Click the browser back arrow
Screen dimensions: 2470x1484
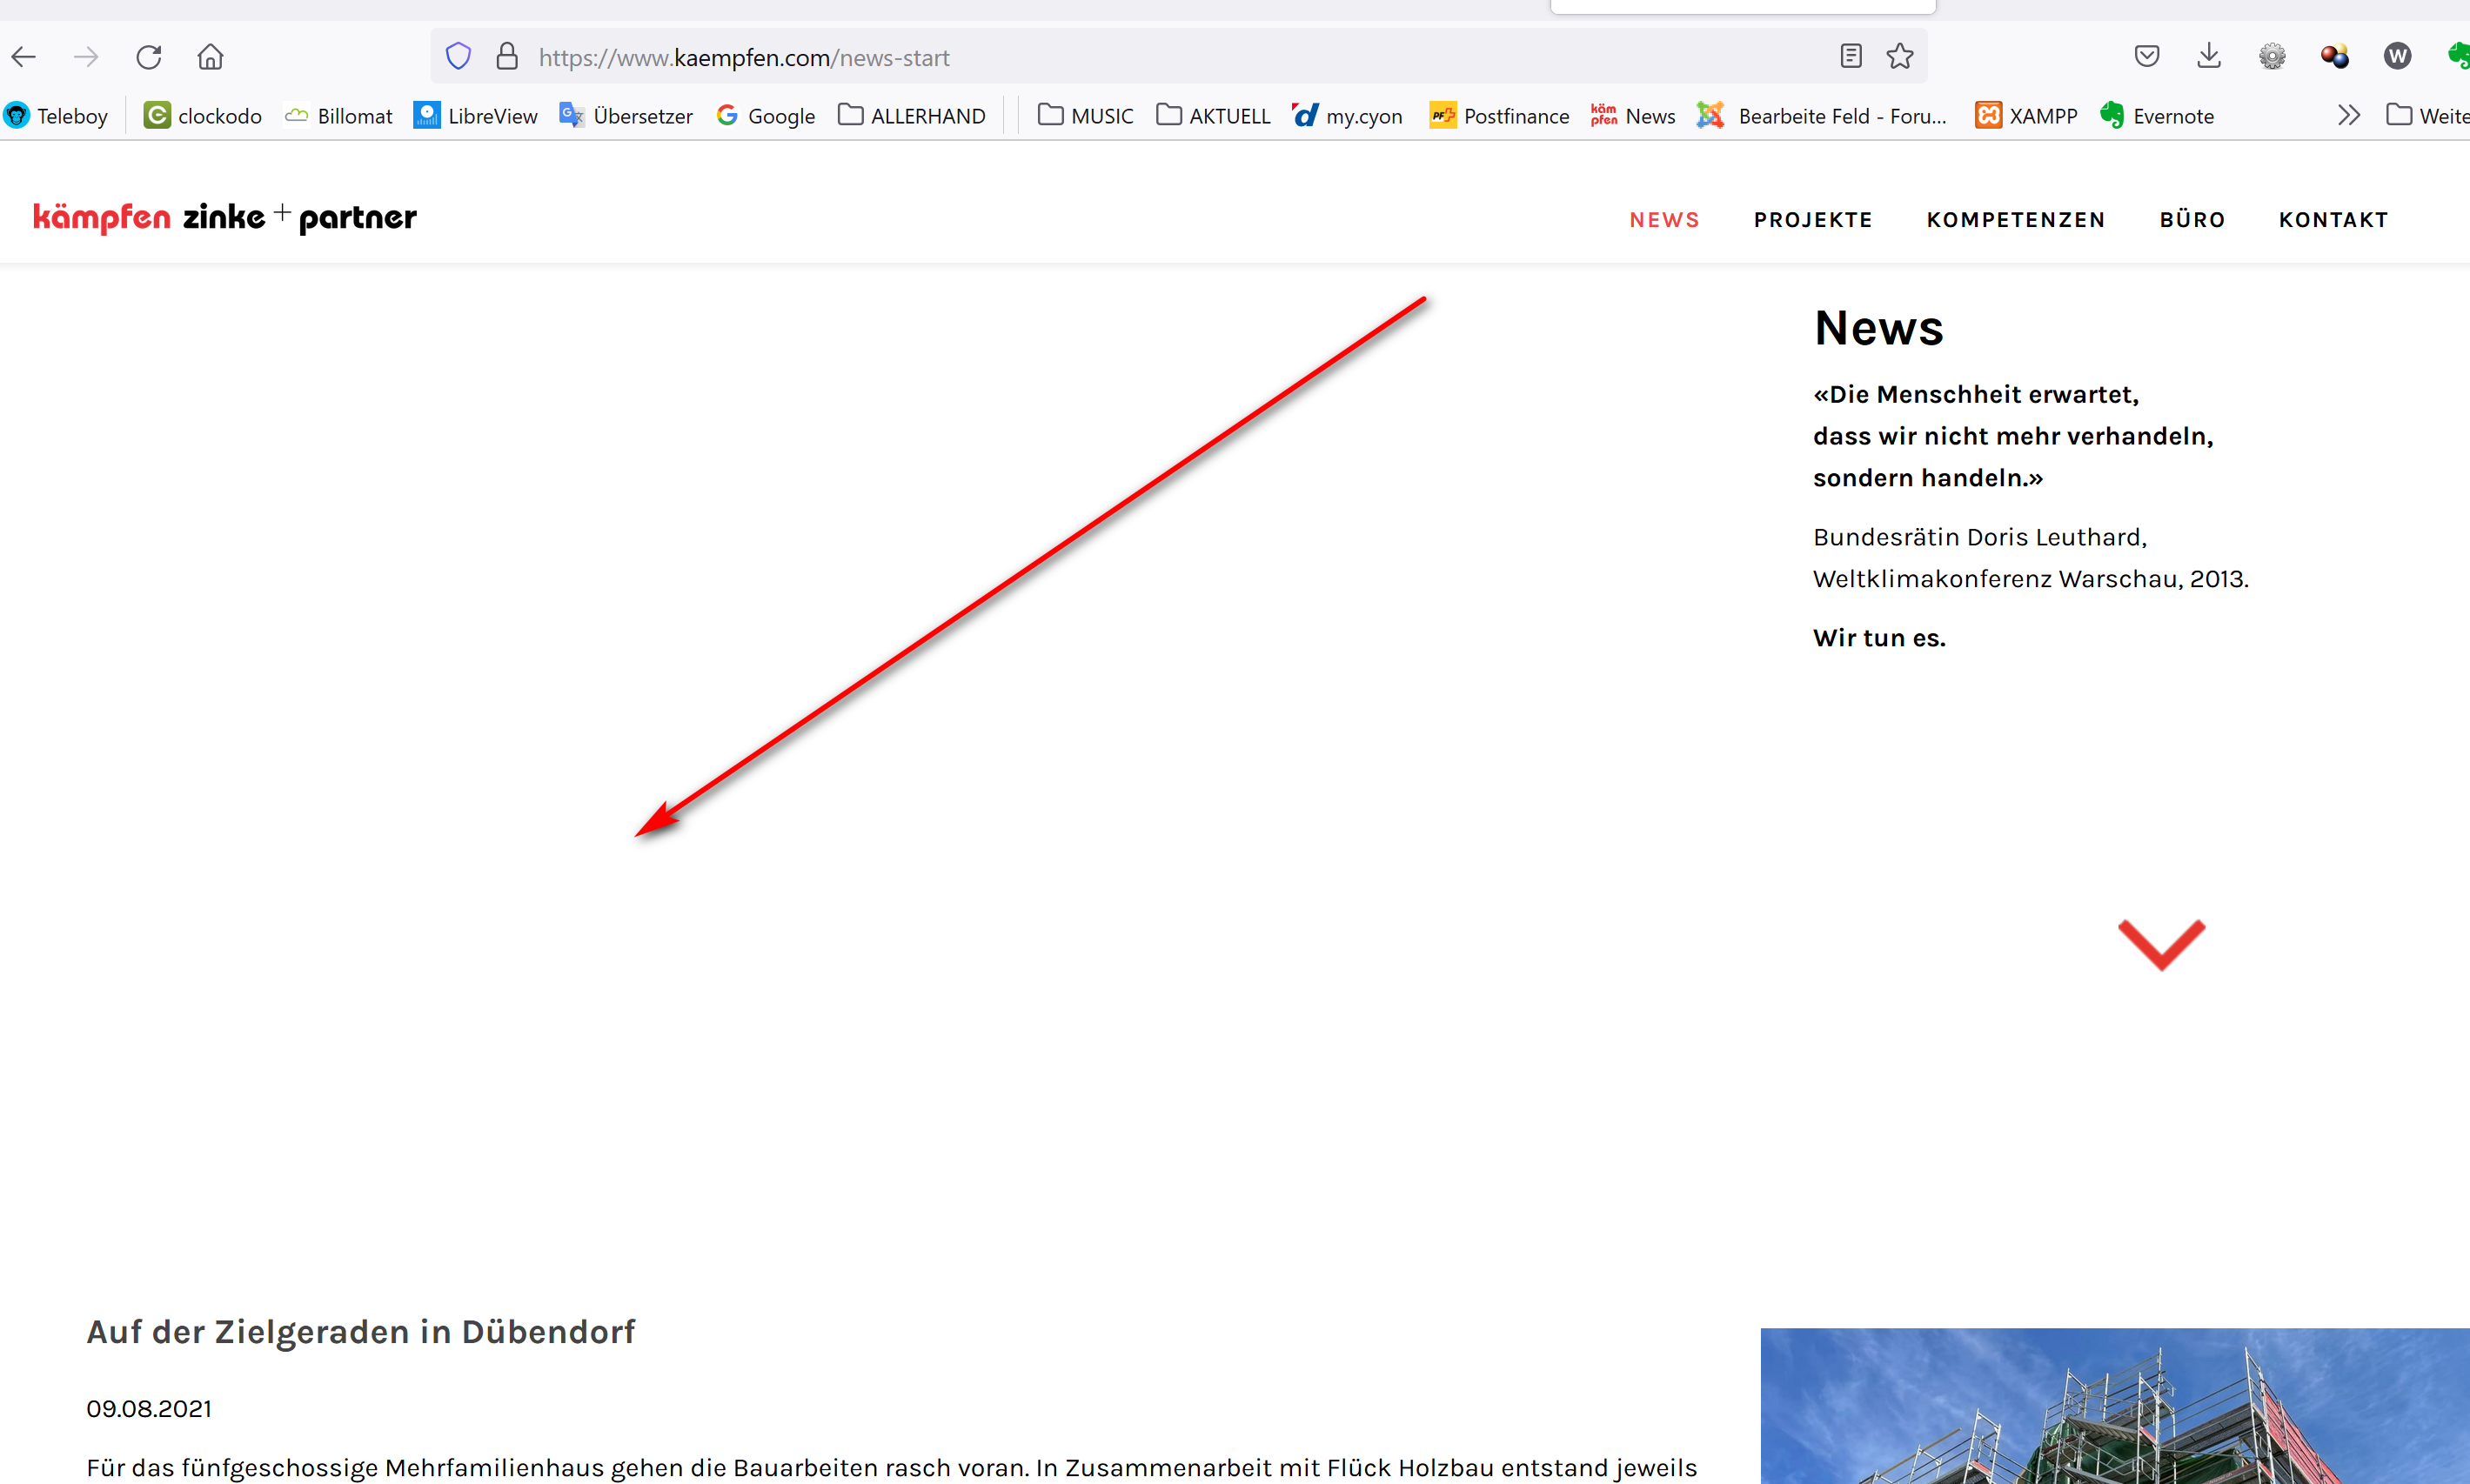(x=24, y=57)
